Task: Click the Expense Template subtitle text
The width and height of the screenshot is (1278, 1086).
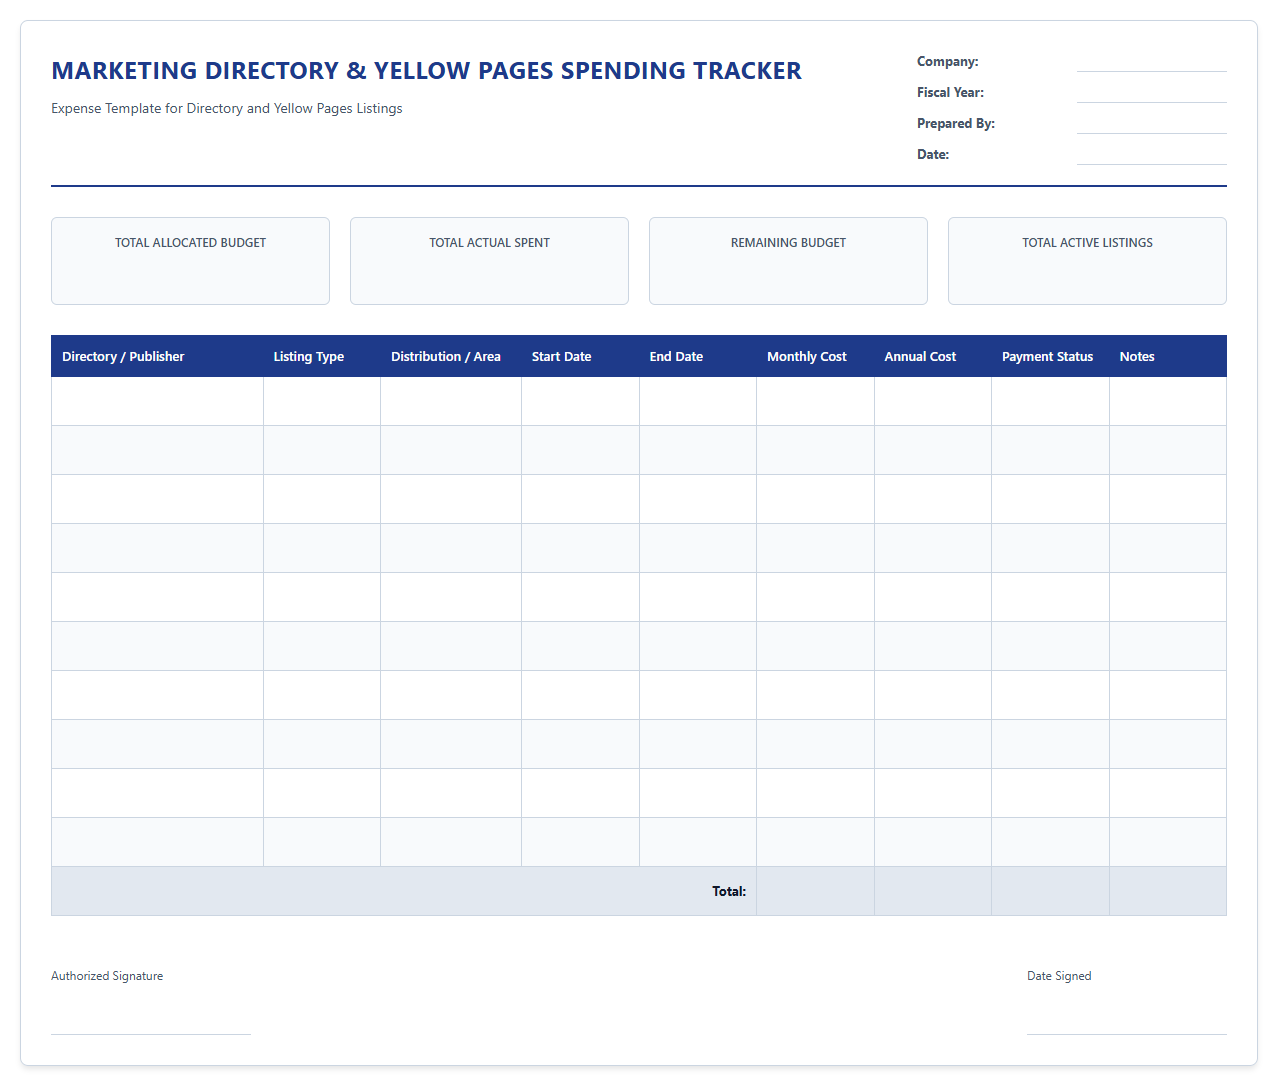Action: [227, 108]
